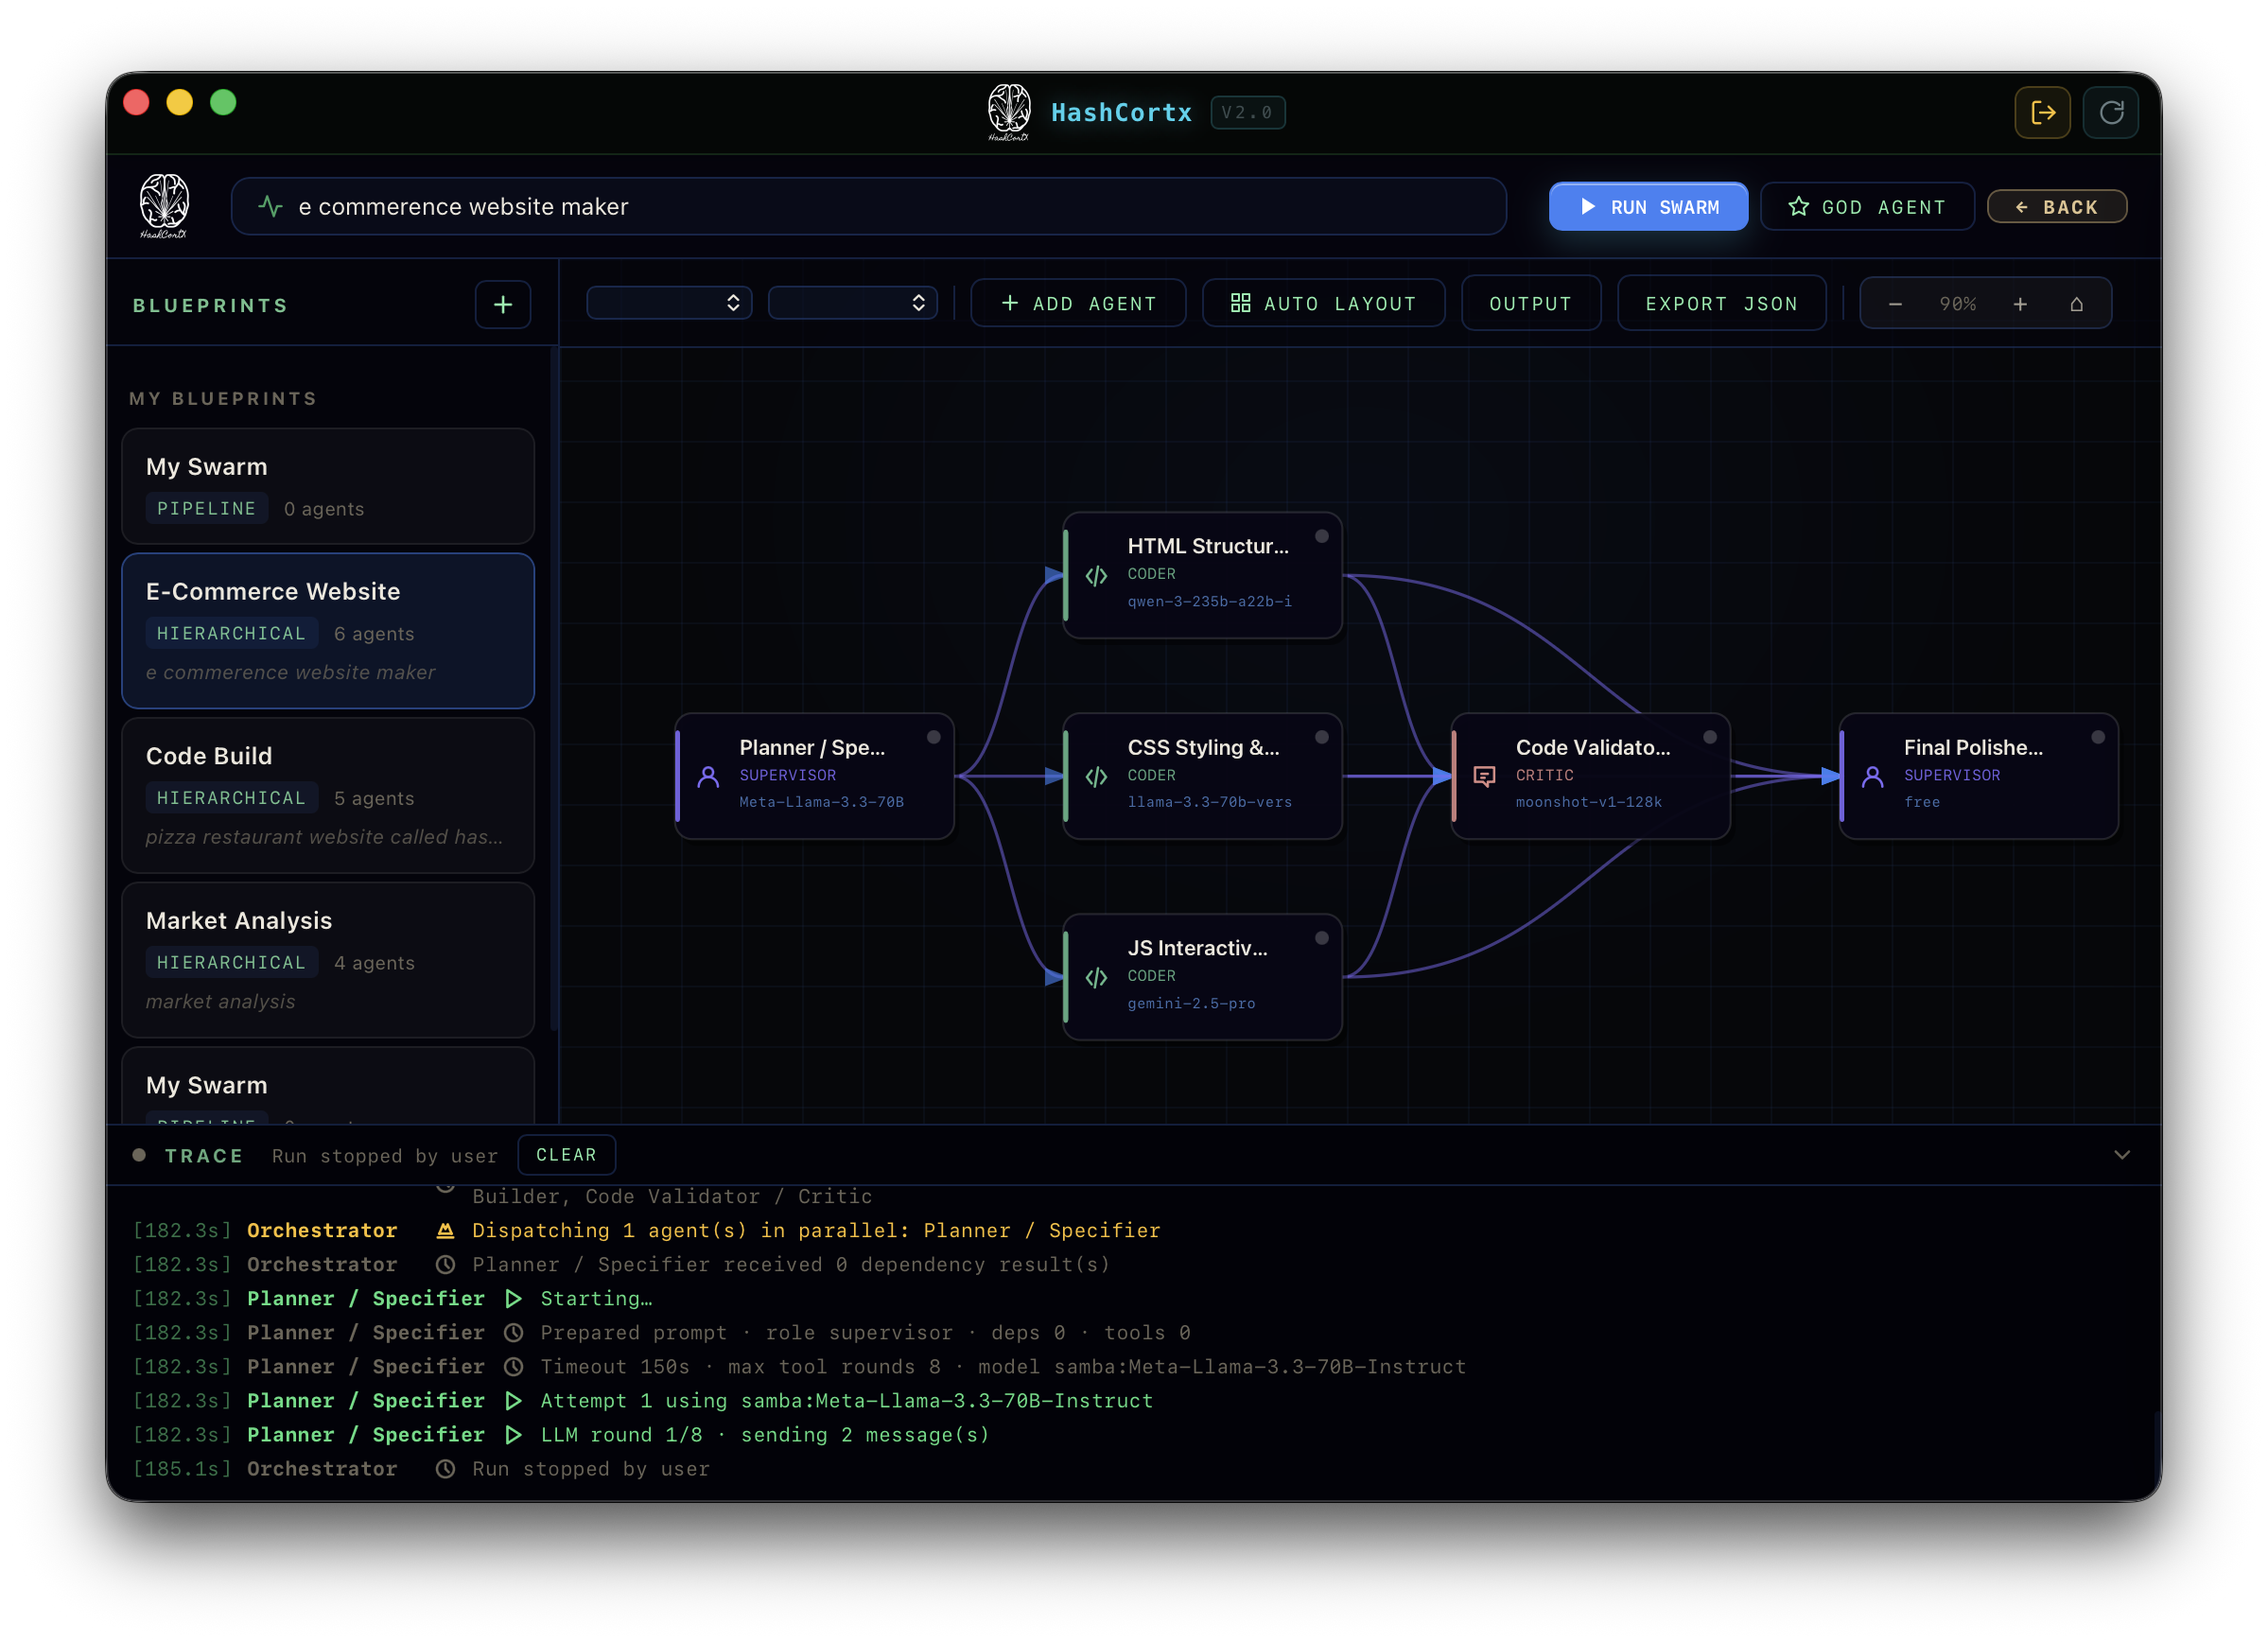Select the Final Polisher supervisor node
Image resolution: width=2268 pixels, height=1642 pixels.
coord(1978,777)
